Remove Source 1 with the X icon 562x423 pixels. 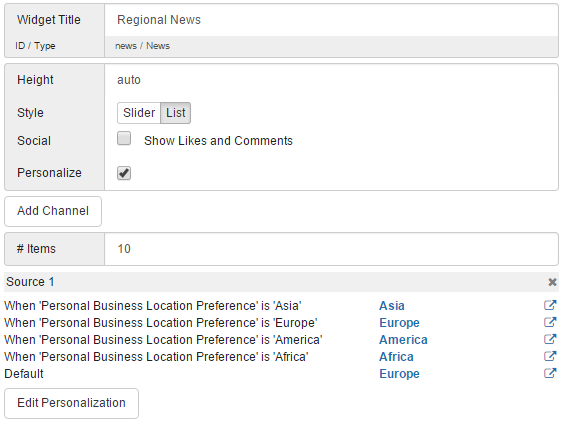click(x=552, y=282)
